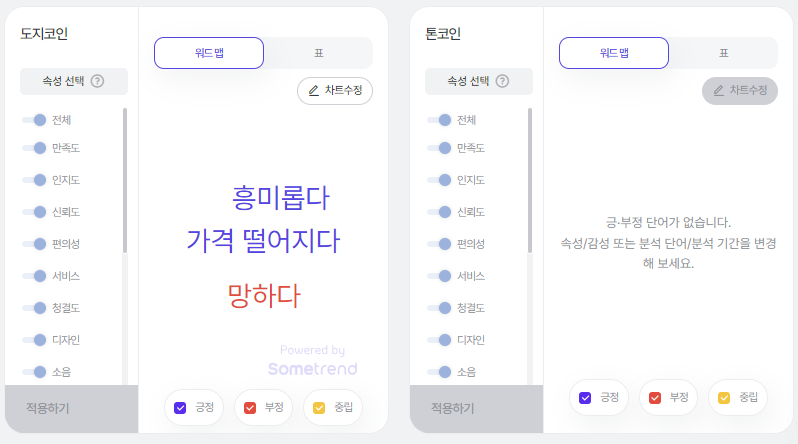Click help icon beside 도지코인 속성 선택
Image resolution: width=798 pixels, height=444 pixels.
coord(97,81)
